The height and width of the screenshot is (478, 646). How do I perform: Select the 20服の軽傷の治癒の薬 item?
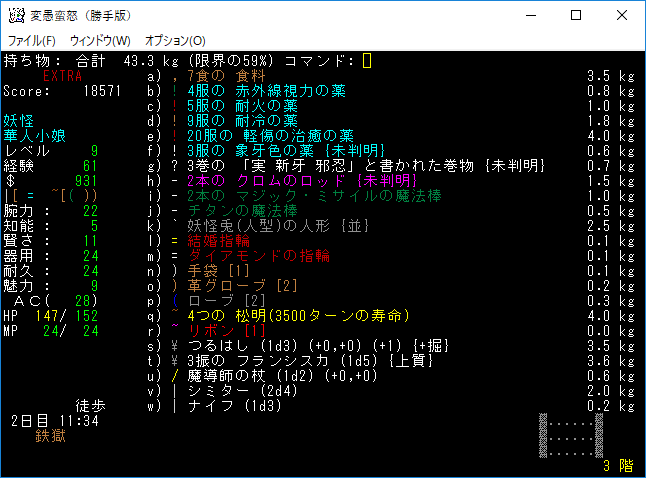[x=270, y=136]
